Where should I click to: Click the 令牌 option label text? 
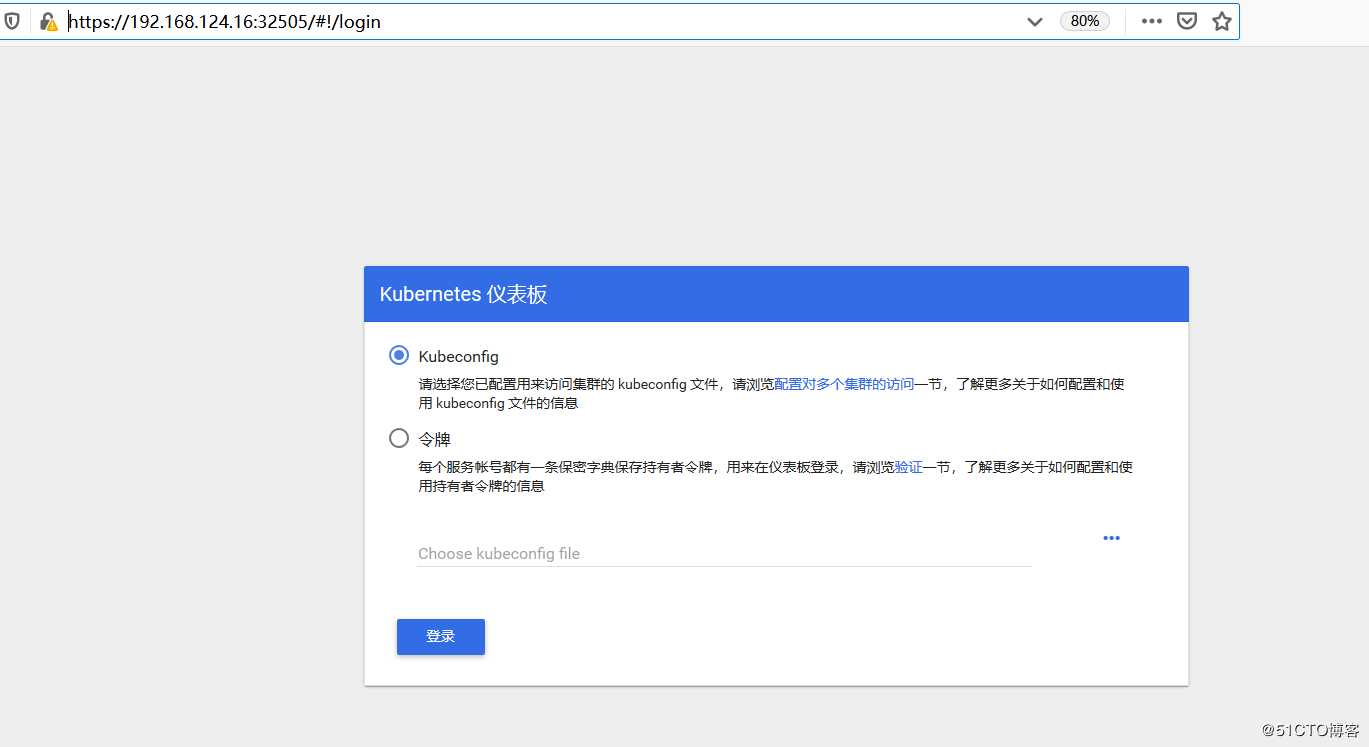(x=435, y=439)
